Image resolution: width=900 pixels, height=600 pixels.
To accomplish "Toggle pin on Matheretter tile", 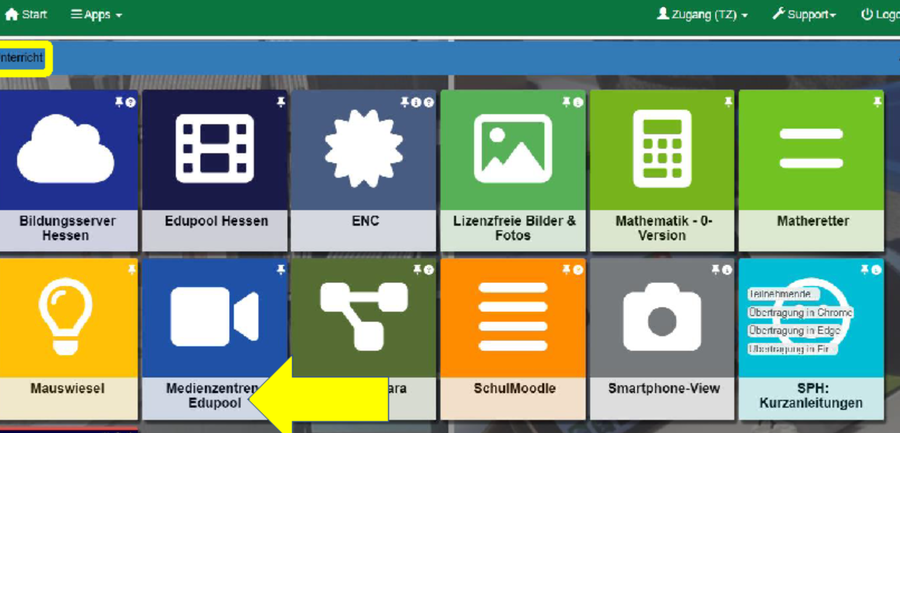I will pyautogui.click(x=877, y=102).
